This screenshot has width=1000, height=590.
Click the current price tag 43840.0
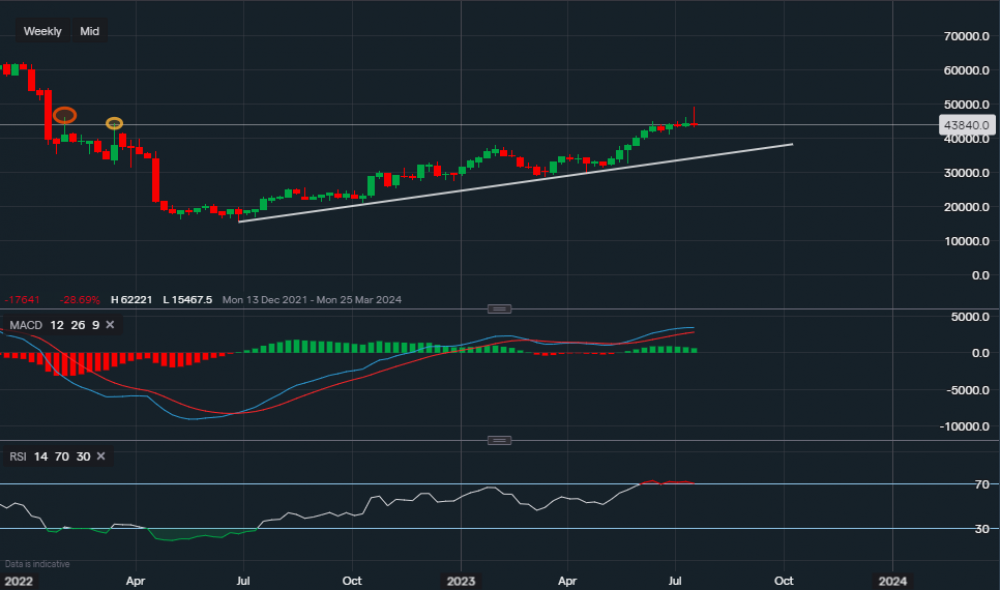pos(966,124)
